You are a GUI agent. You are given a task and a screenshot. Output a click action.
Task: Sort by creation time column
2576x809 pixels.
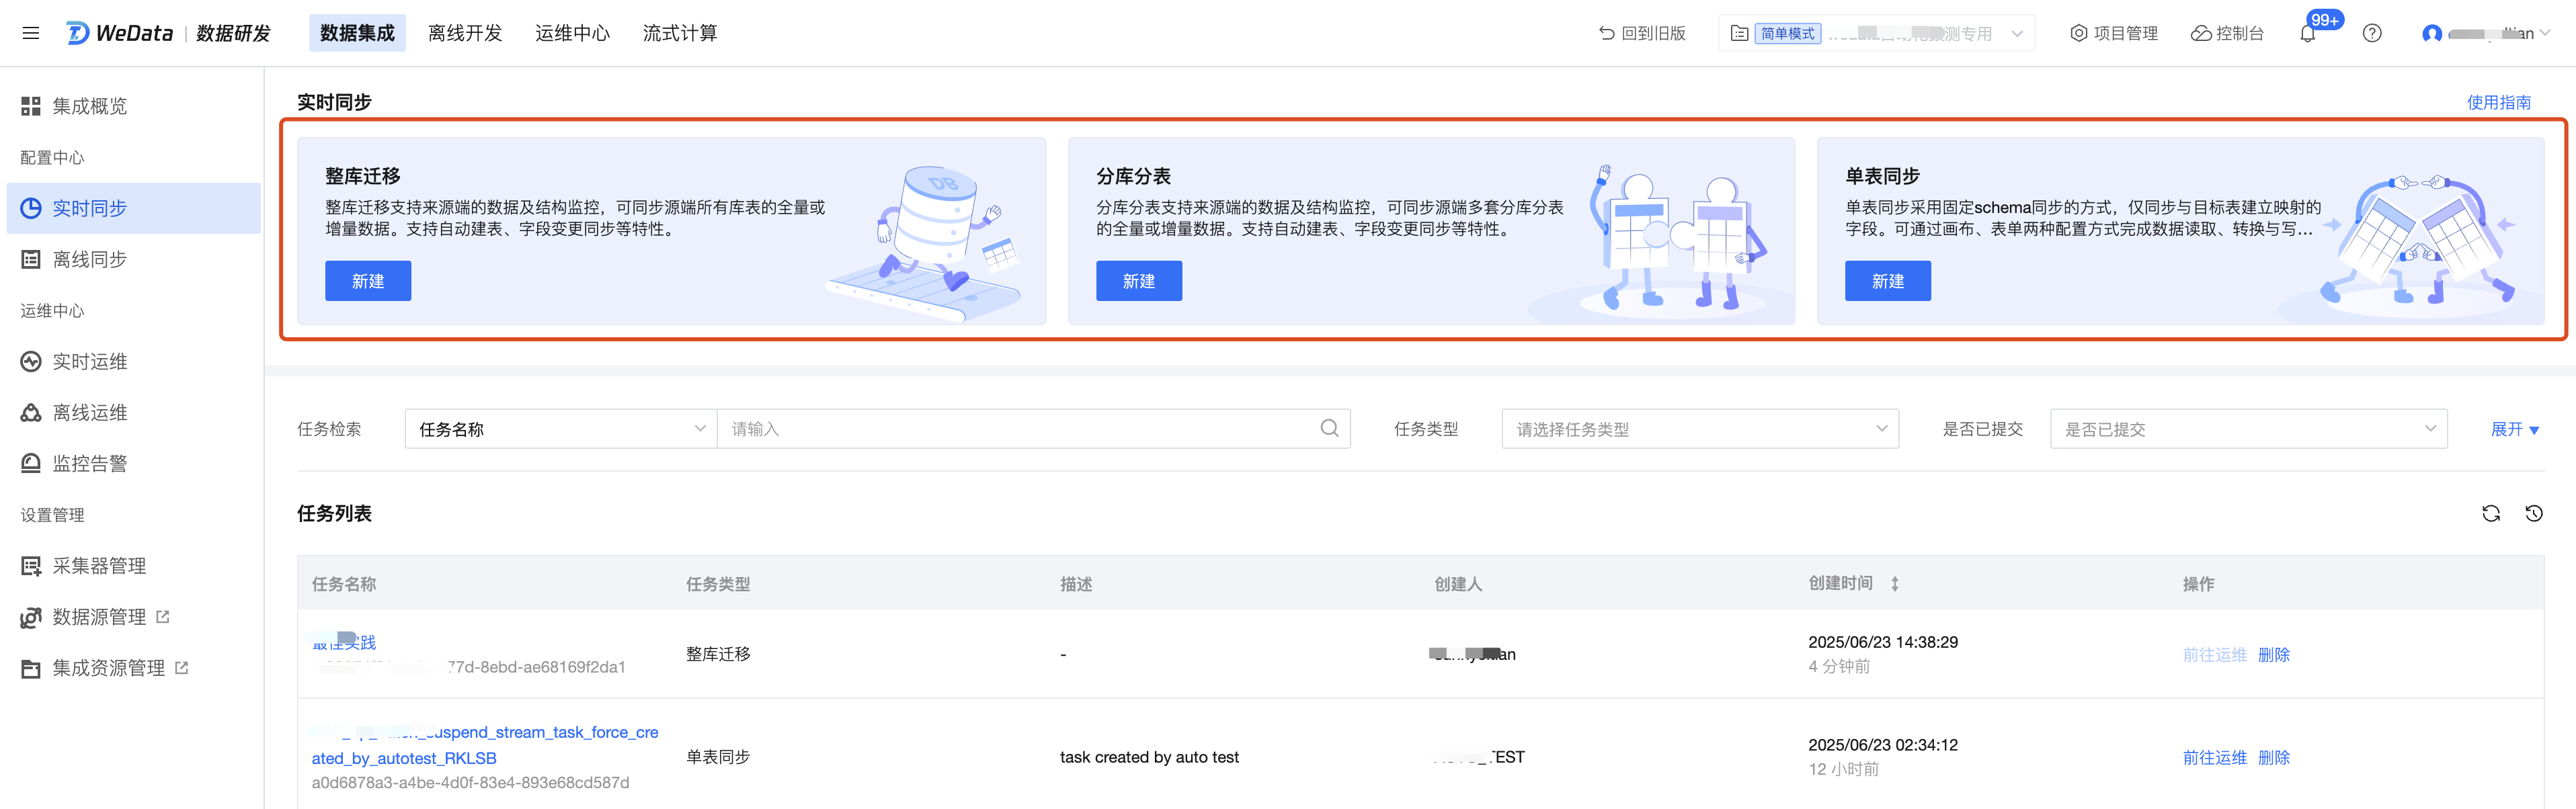pos(1895,583)
